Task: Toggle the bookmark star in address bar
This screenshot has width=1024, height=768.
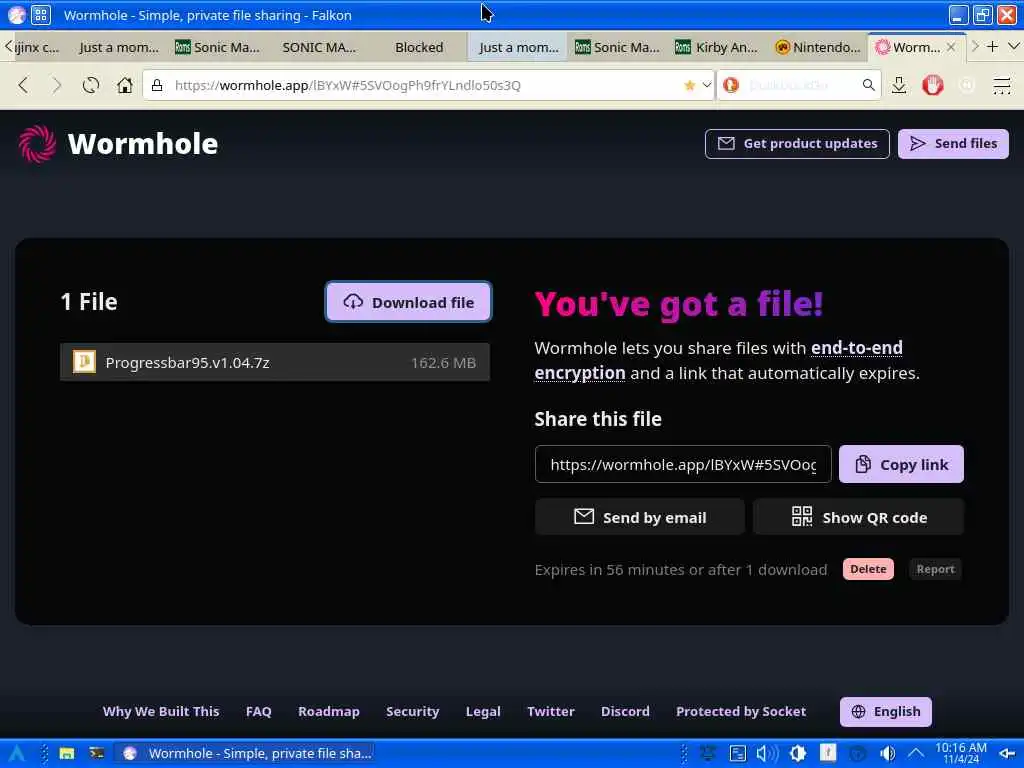Action: point(689,85)
